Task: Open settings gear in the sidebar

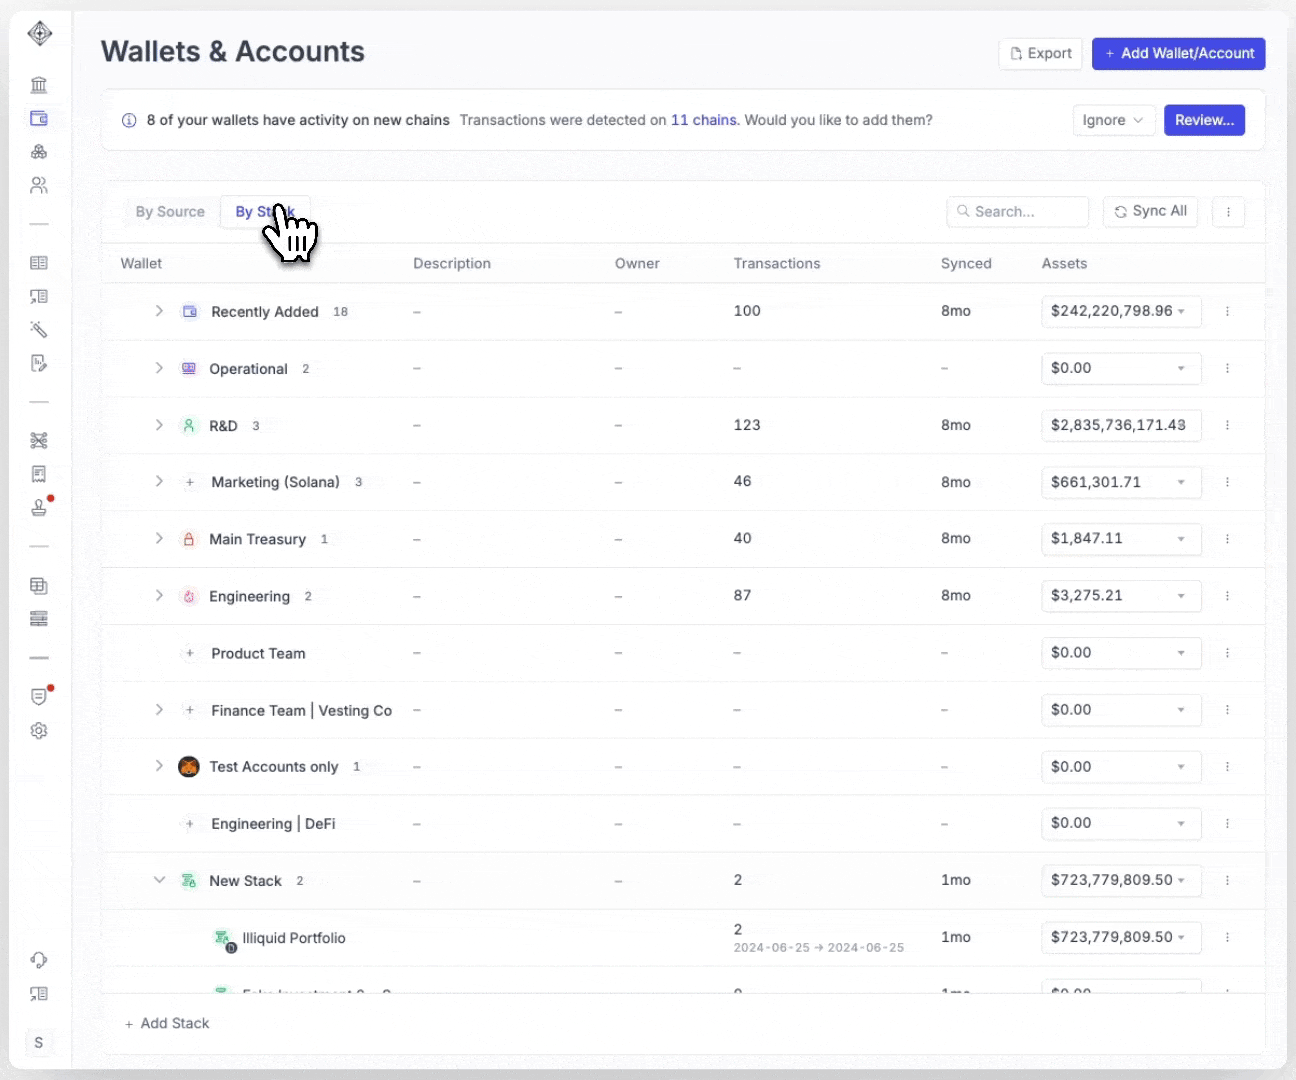Action: click(x=39, y=731)
